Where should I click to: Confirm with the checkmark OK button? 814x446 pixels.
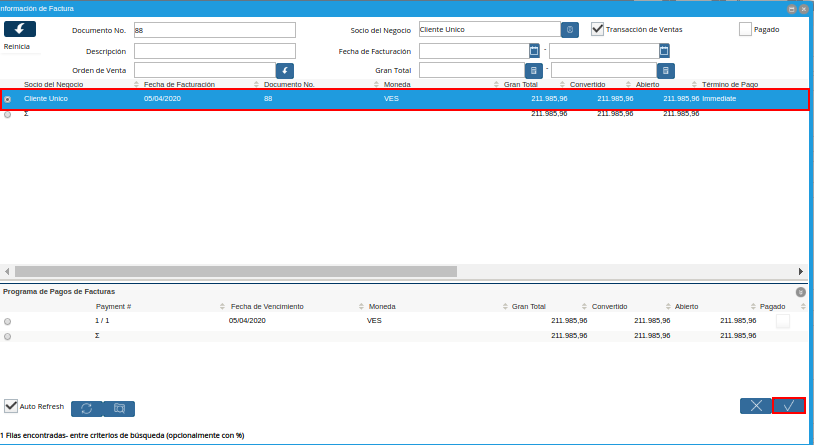point(788,406)
